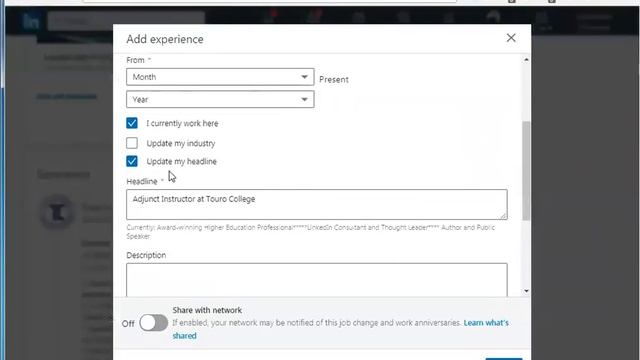Screen dimensions: 640x360
Task: Click the 'Update my headline' label
Action: coord(182,162)
